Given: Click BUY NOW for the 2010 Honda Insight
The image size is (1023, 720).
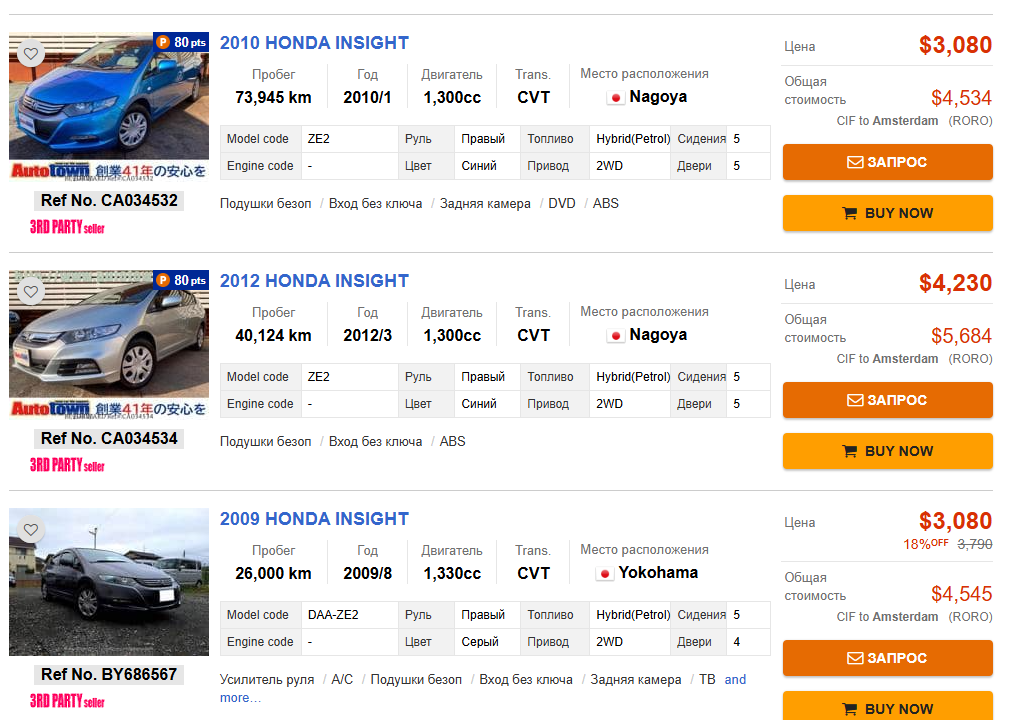Looking at the screenshot, I should point(887,213).
